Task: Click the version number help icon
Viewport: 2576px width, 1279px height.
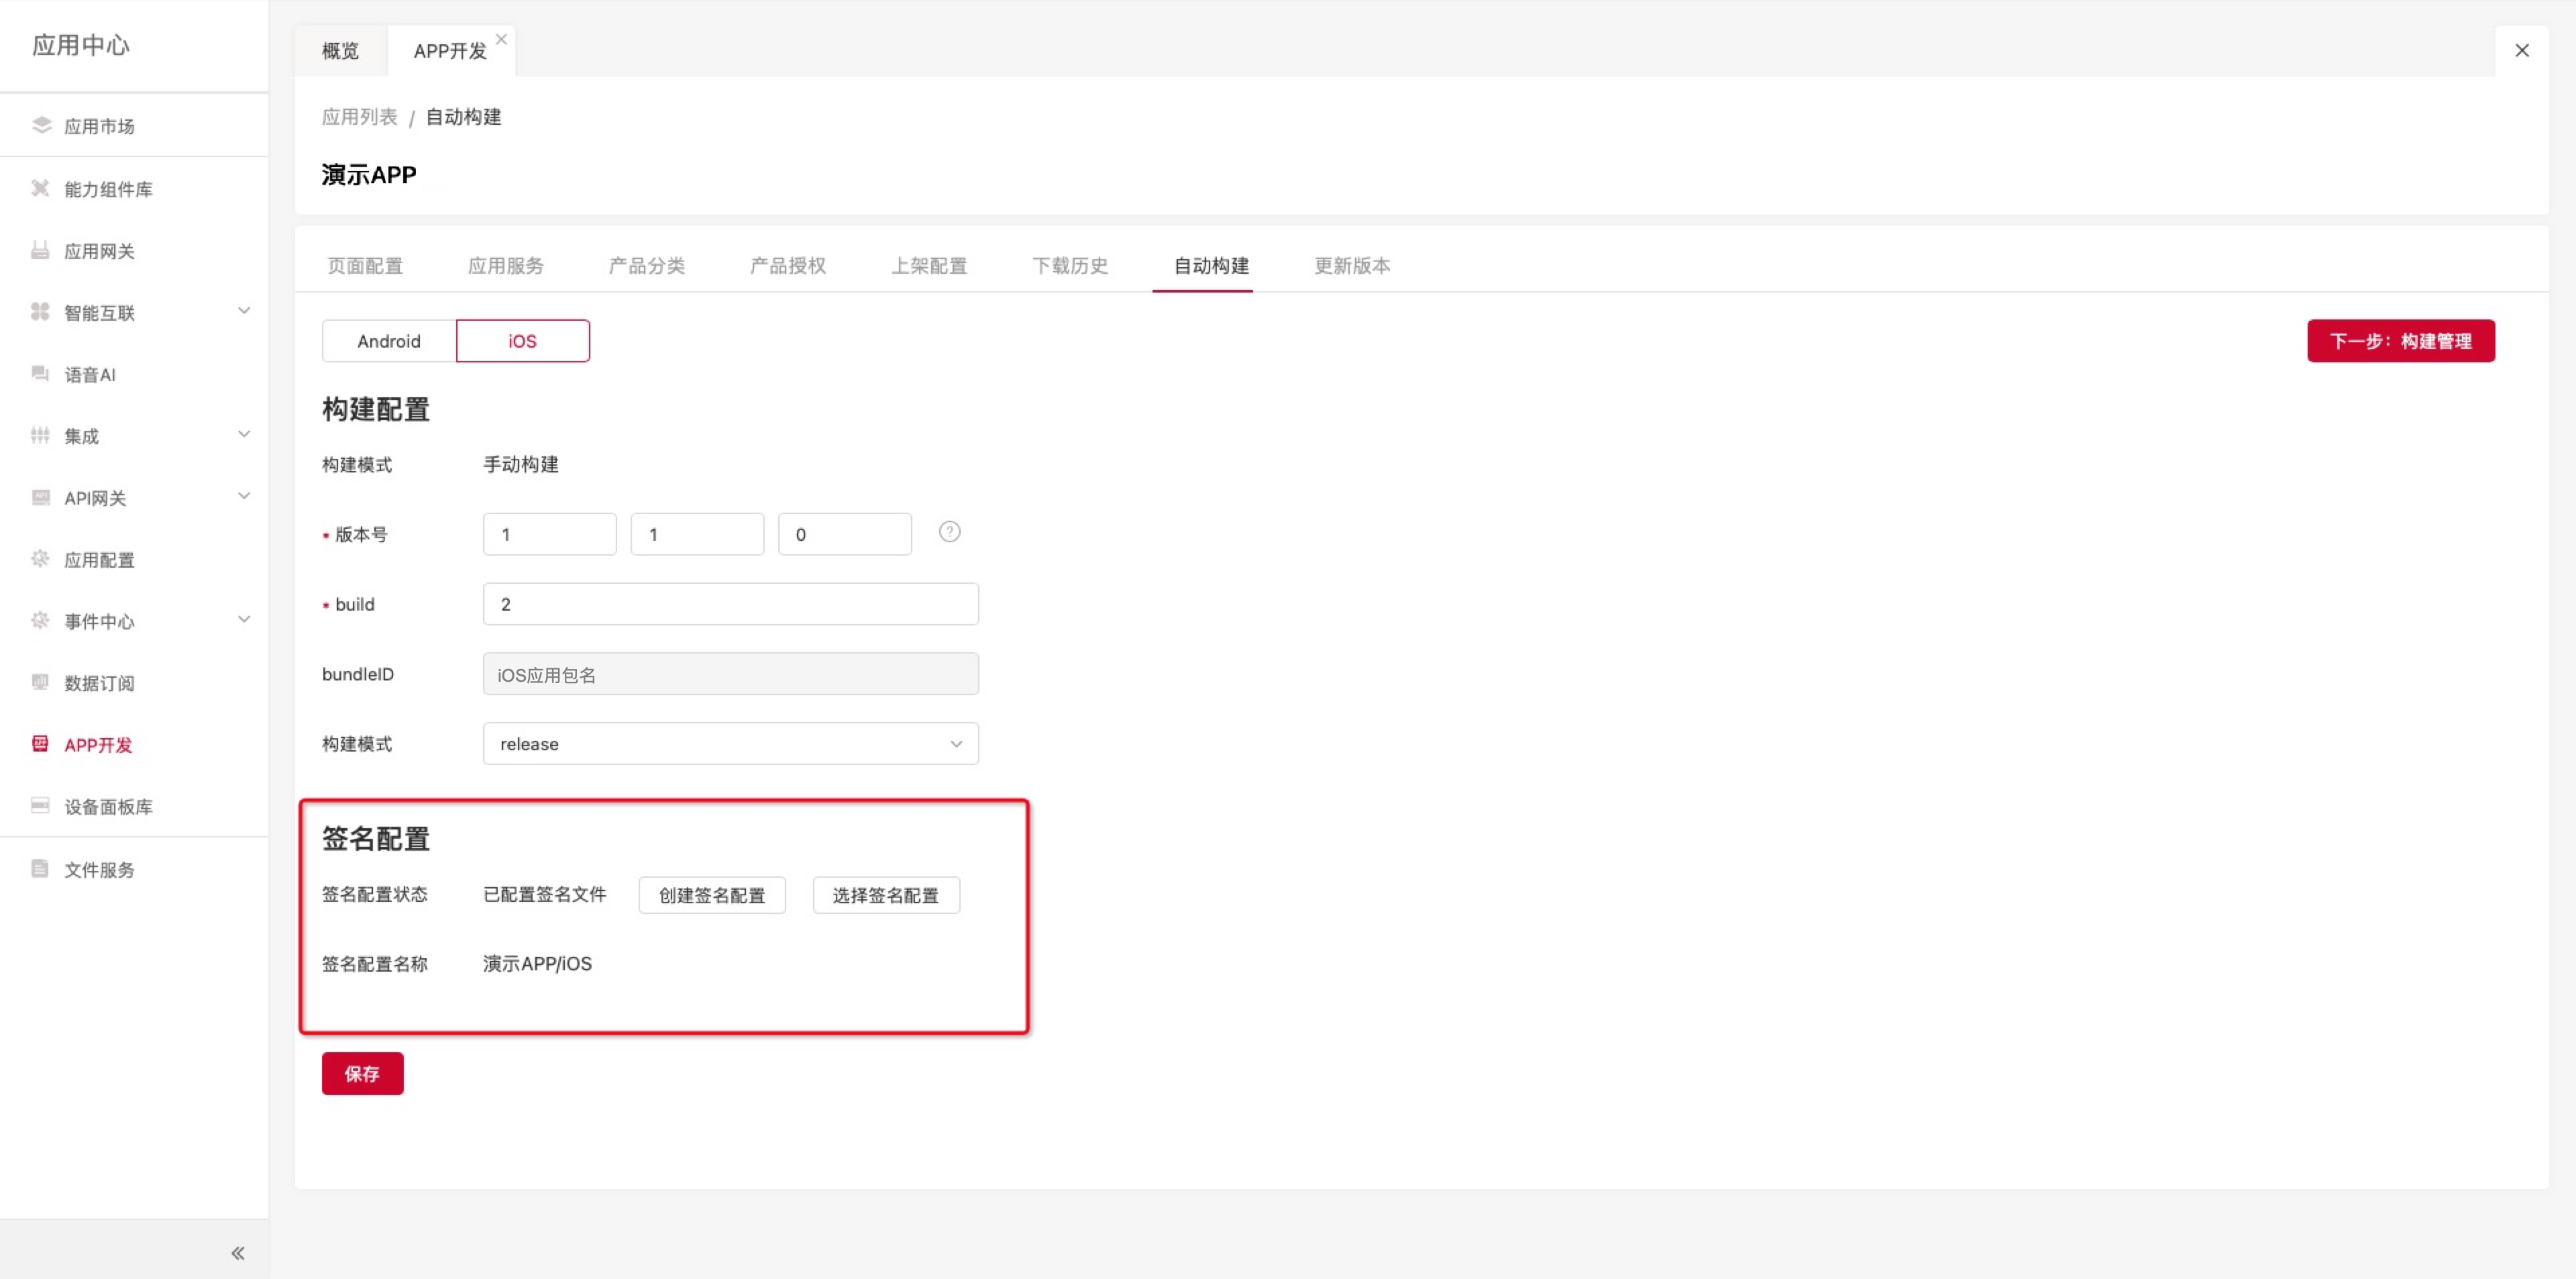Action: point(949,532)
